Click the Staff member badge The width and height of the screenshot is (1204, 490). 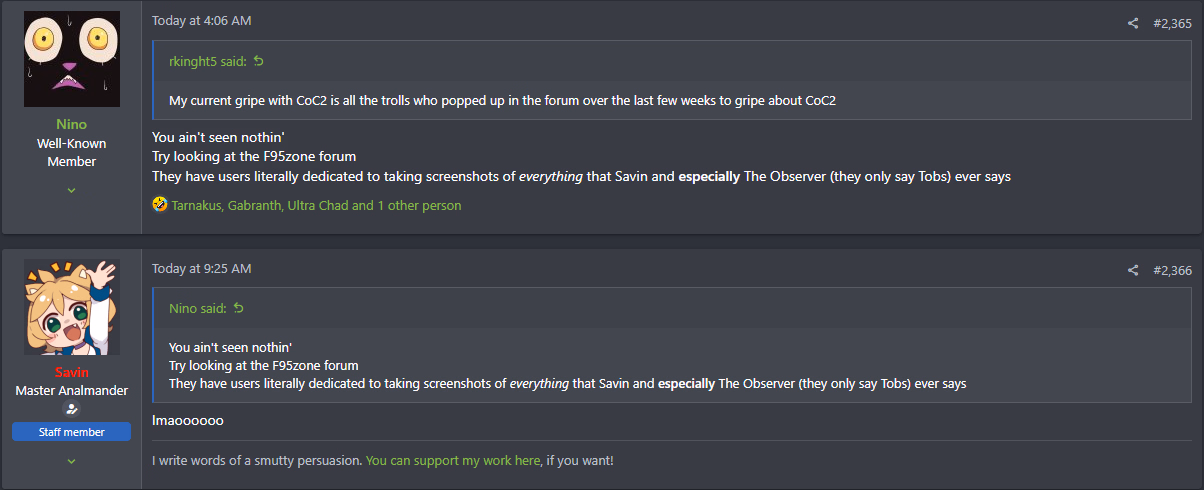click(x=72, y=432)
